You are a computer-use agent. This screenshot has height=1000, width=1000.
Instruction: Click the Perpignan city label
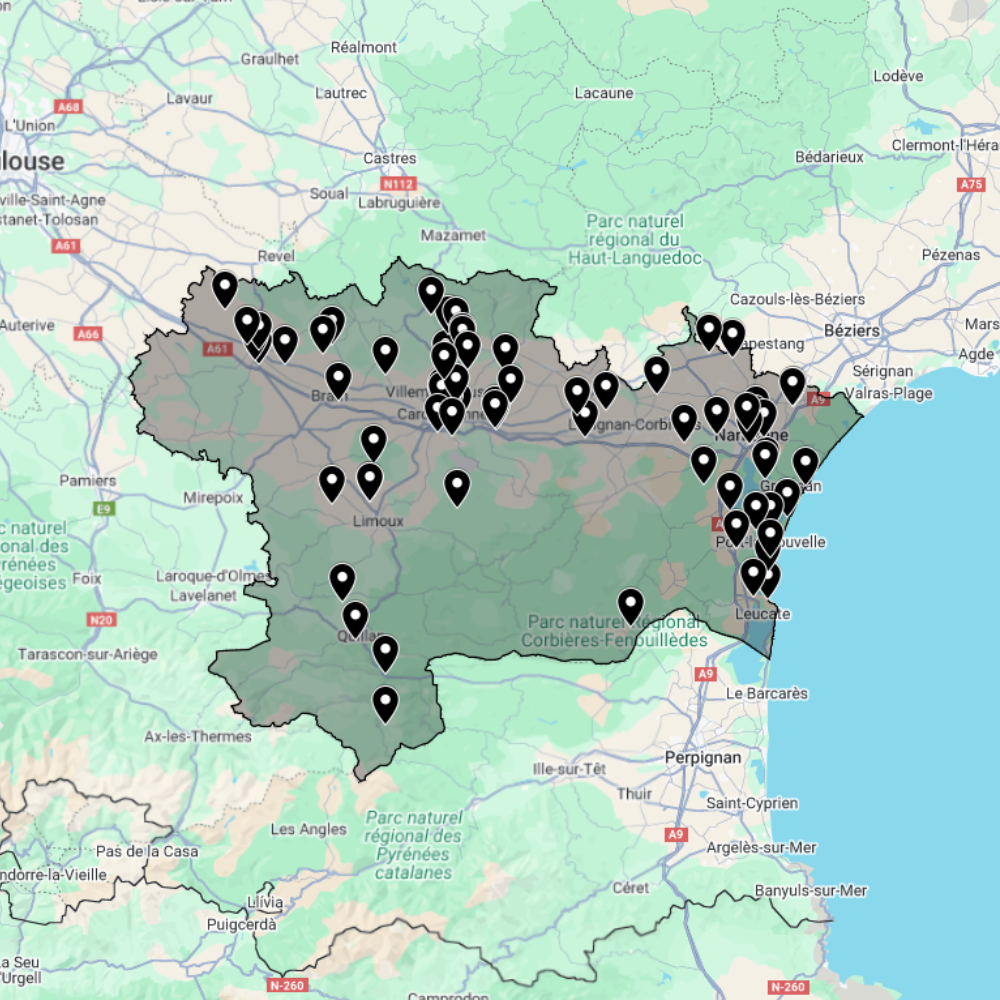703,757
